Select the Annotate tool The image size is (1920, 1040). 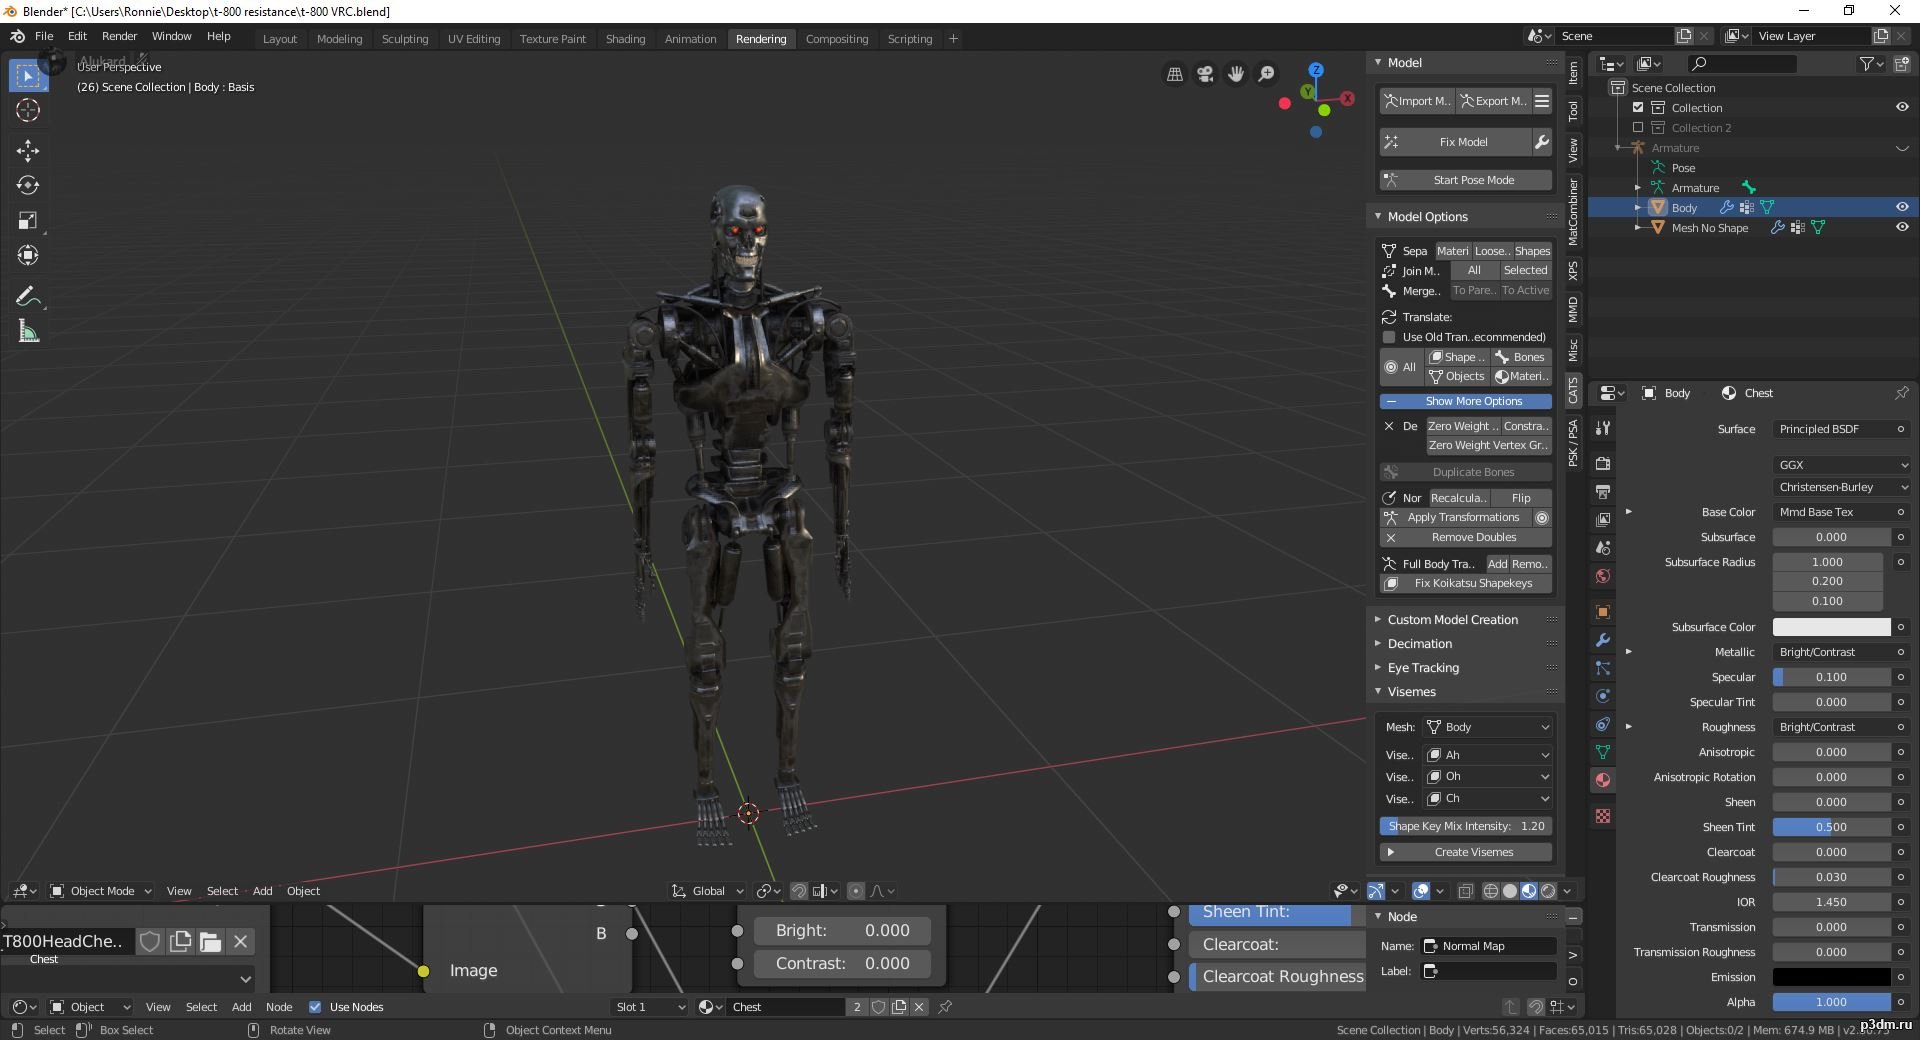point(28,297)
